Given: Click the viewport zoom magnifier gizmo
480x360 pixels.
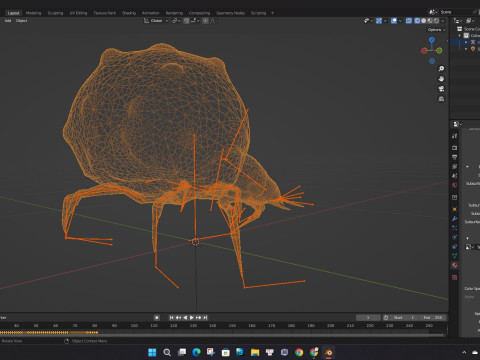Looking at the screenshot, I should (x=441, y=69).
